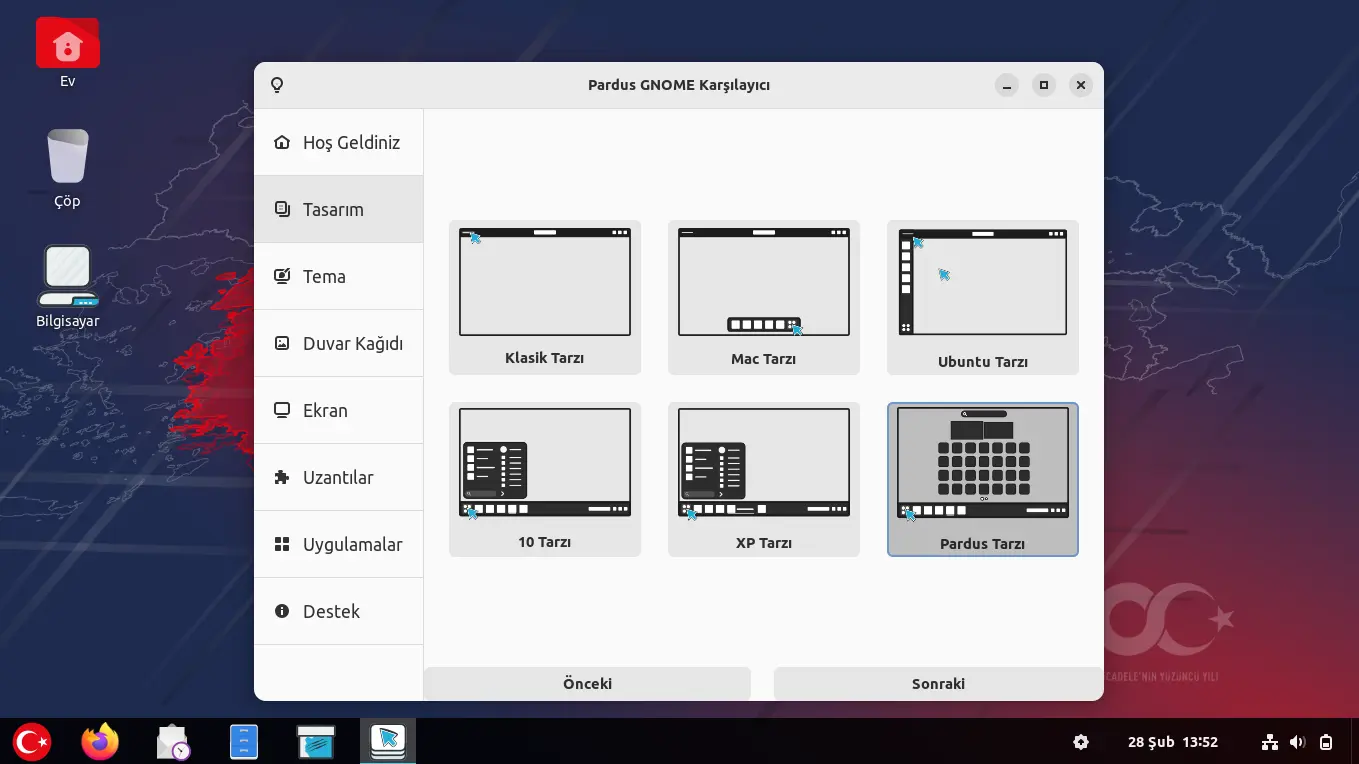1359x764 pixels.
Task: Open the clock showing 28 Şub 13:52
Action: point(1172,742)
